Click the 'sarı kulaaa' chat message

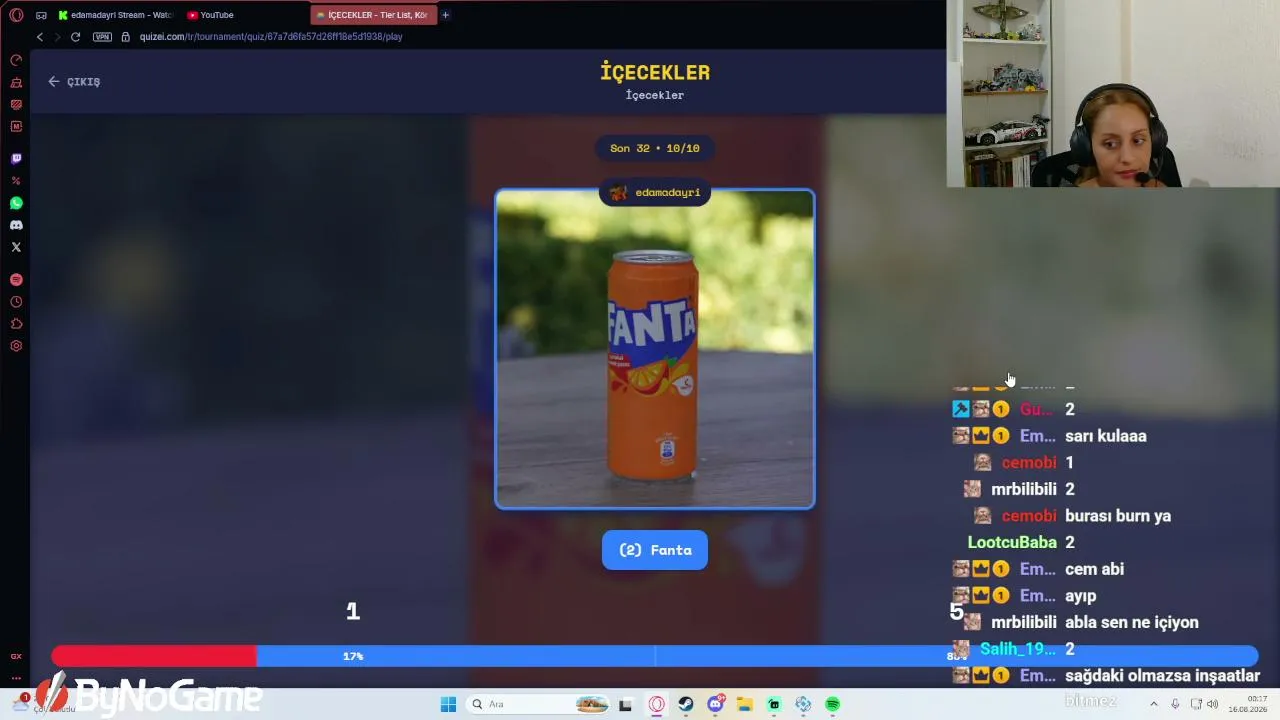coord(1106,436)
